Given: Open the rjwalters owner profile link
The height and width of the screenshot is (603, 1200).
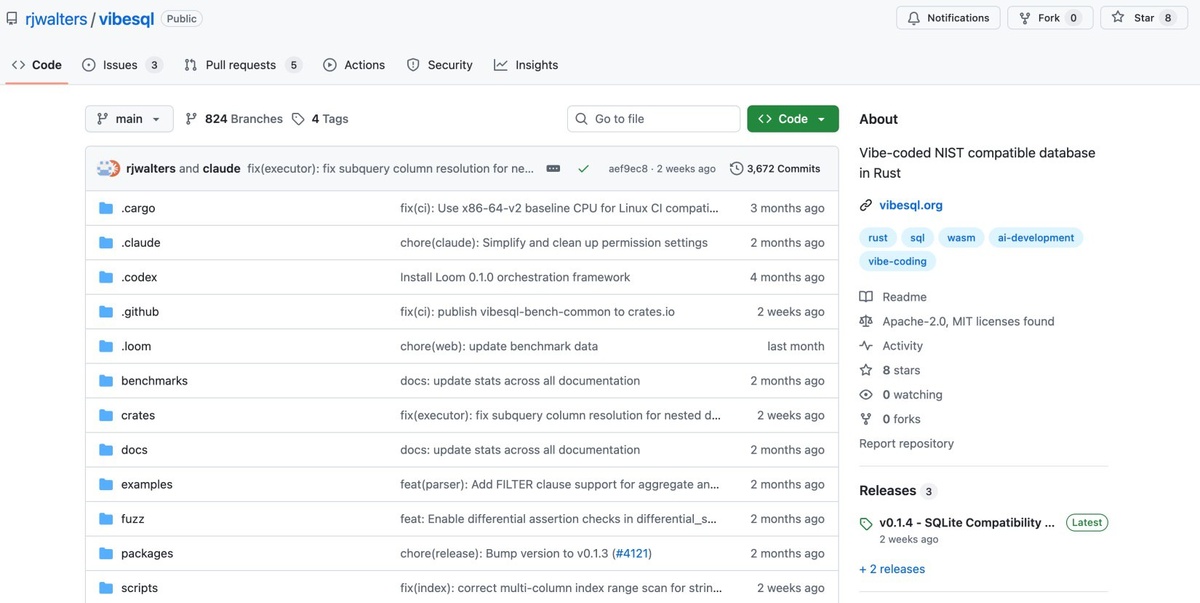Looking at the screenshot, I should 56,18.
